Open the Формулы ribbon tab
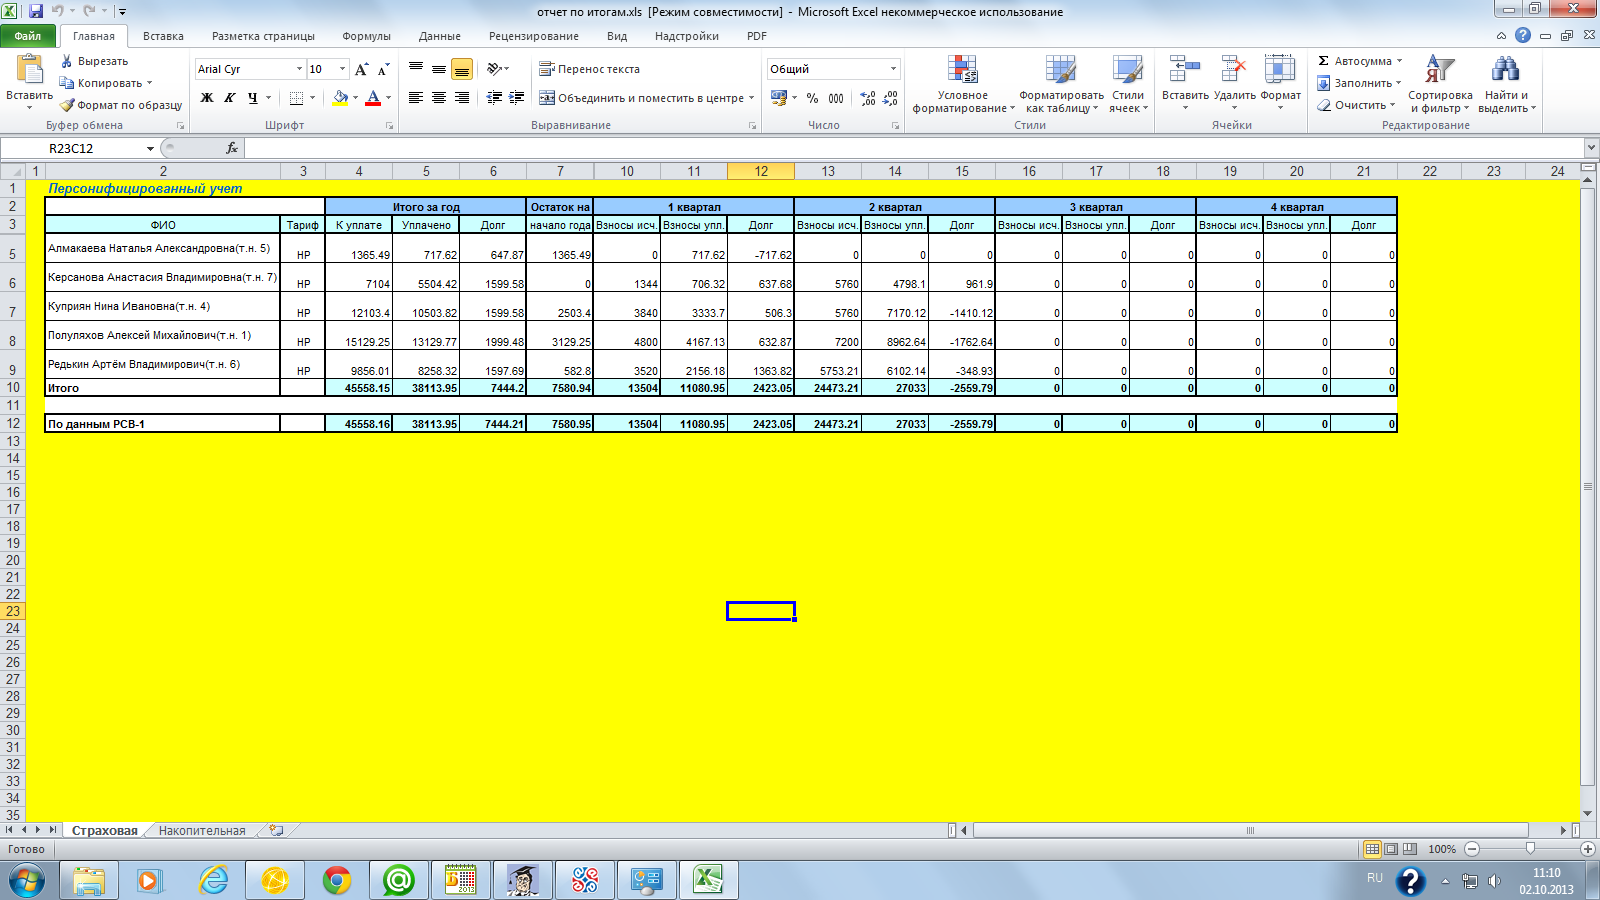 click(x=366, y=36)
